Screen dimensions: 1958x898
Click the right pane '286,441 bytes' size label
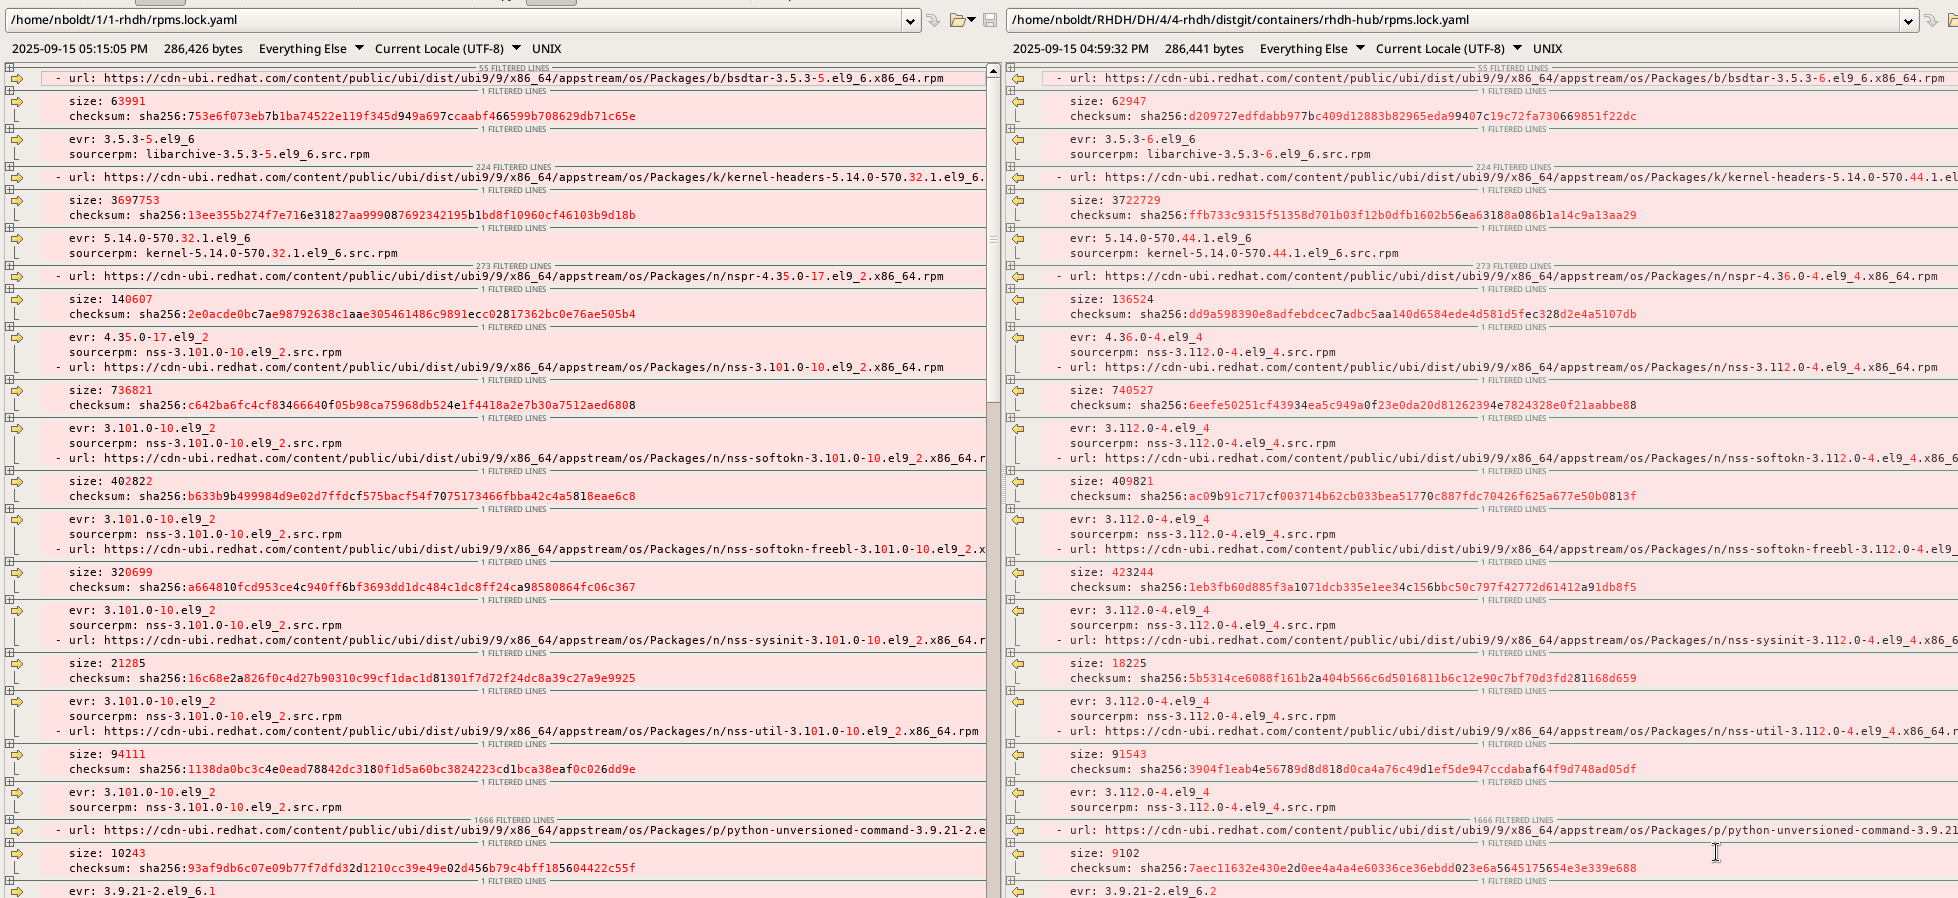pos(1204,48)
